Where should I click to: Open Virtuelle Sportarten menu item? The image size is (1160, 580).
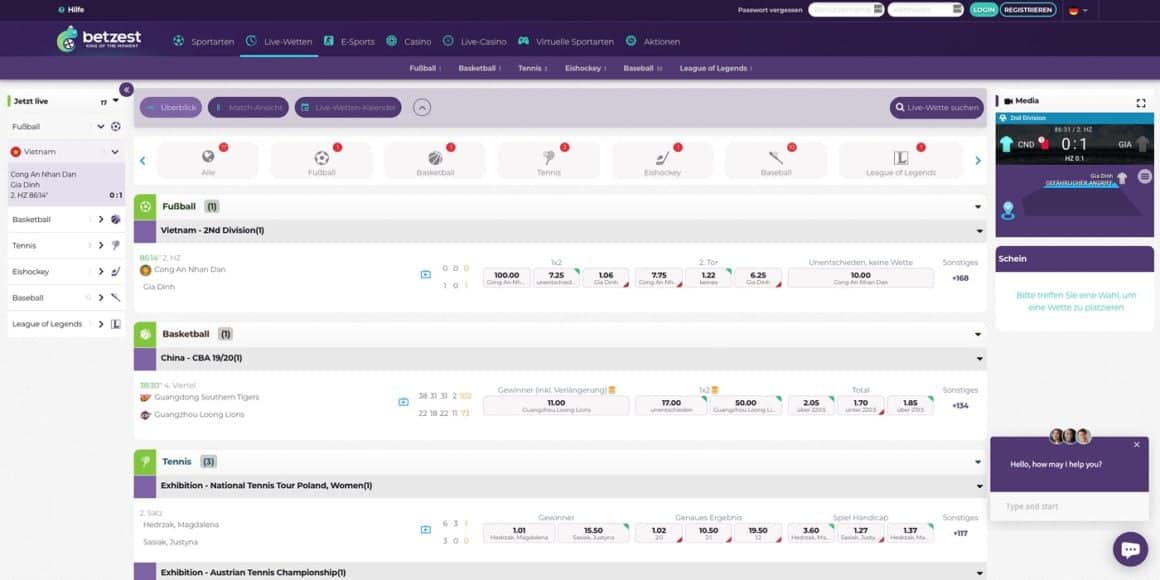click(x=565, y=41)
